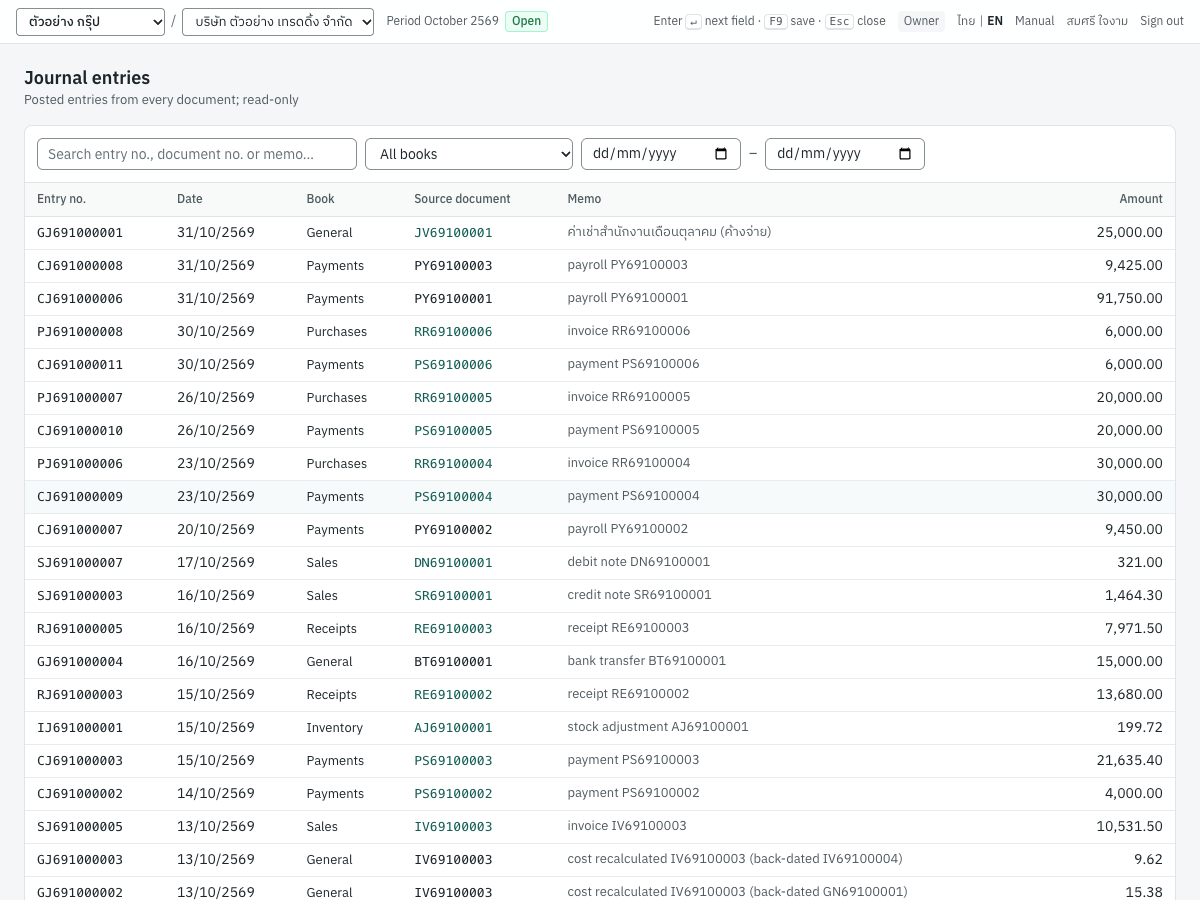
Task: Open debit note DN69100001
Action: [453, 563]
